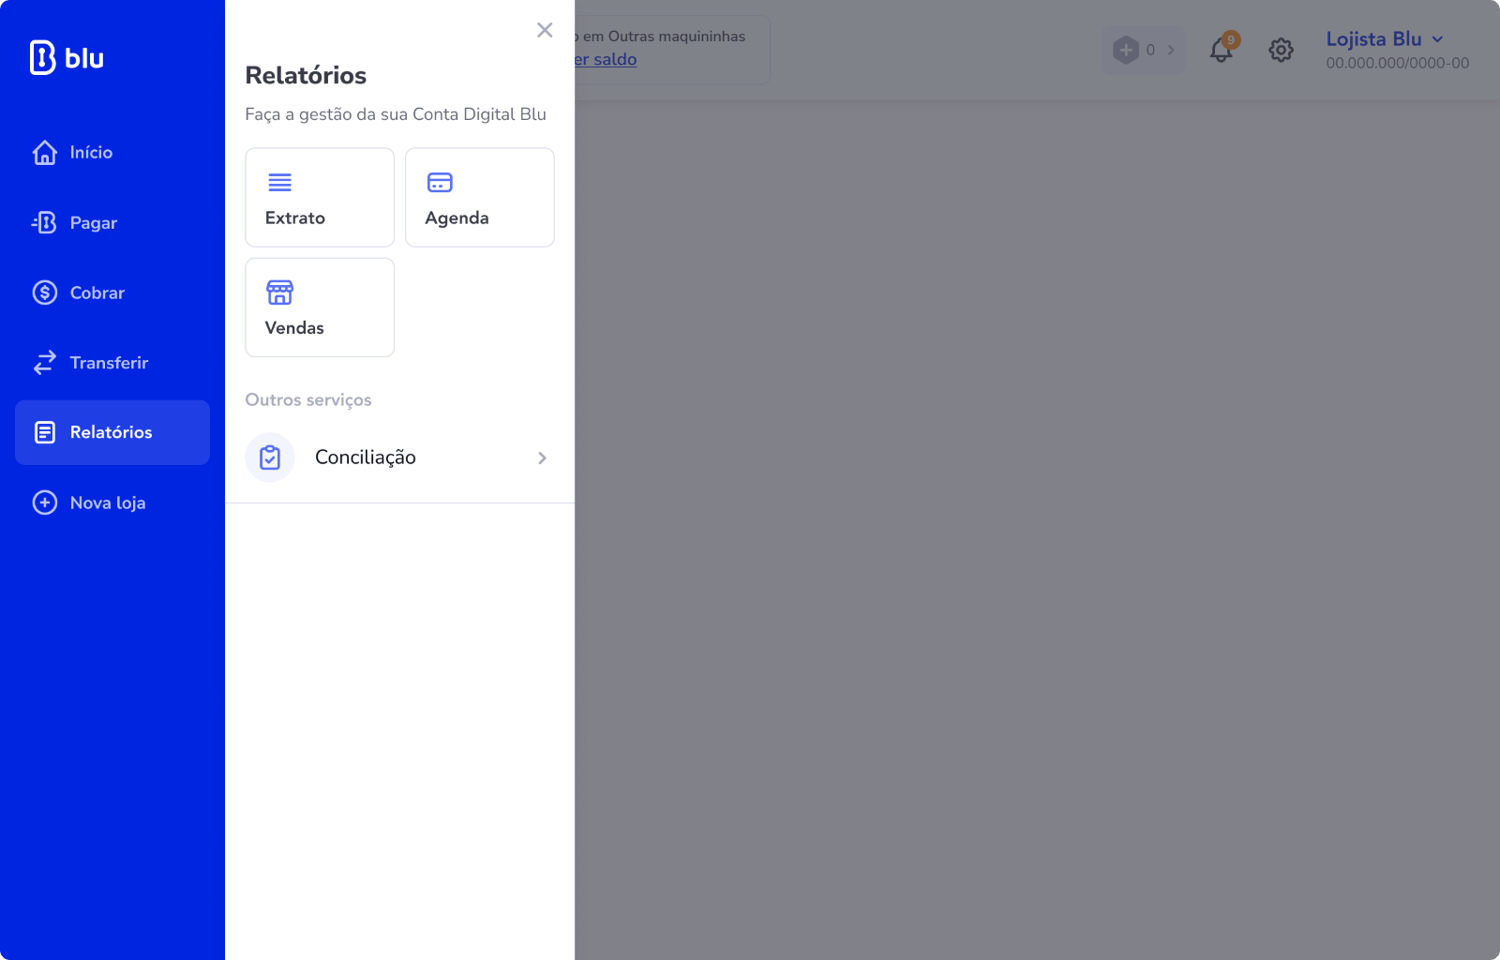Viewport: 1500px width, 960px height.
Task: Select the Transferir arrows icon
Action: pos(45,362)
